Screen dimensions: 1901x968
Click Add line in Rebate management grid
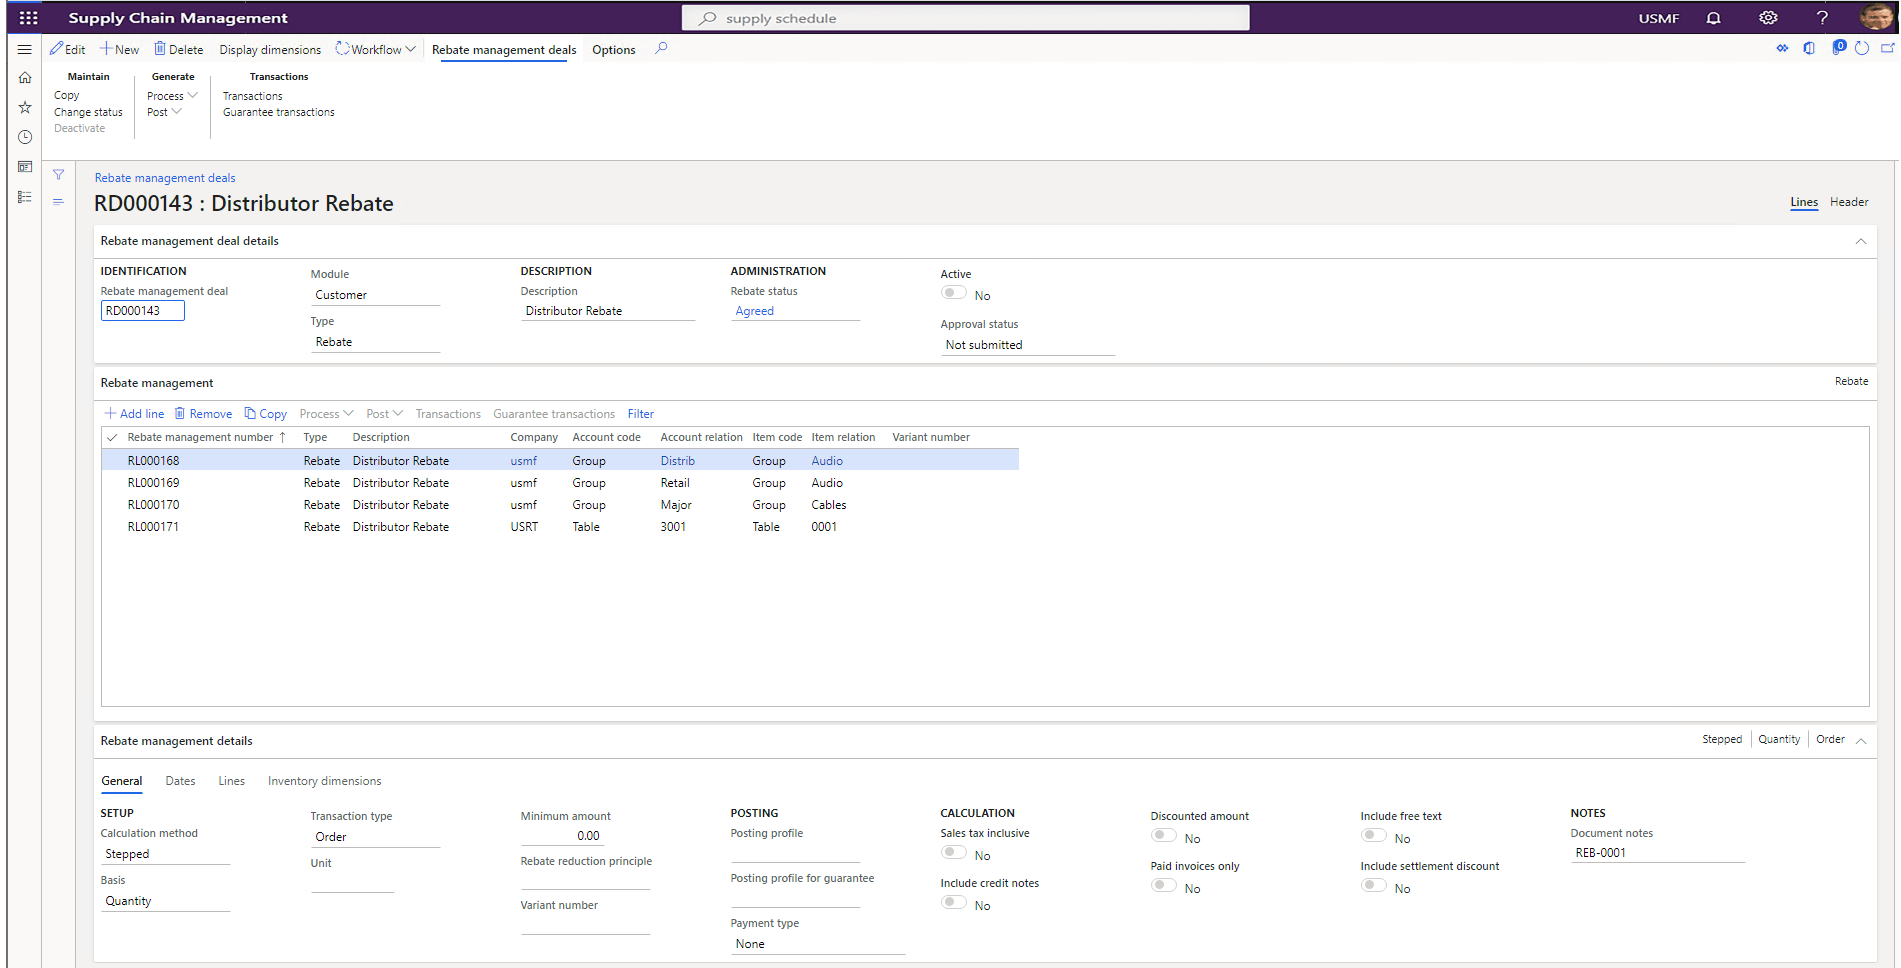pos(134,413)
